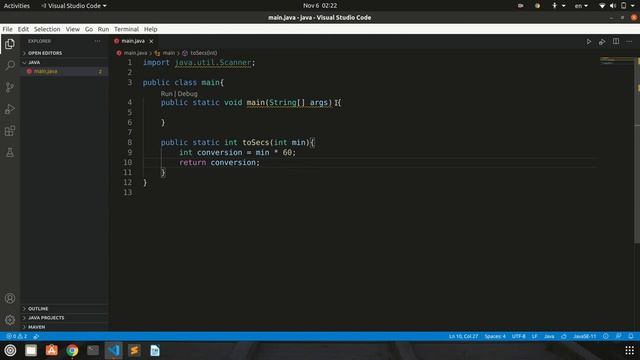Viewport: 640px width, 360px height.
Task: Split the editor to the right
Action: tap(616, 41)
